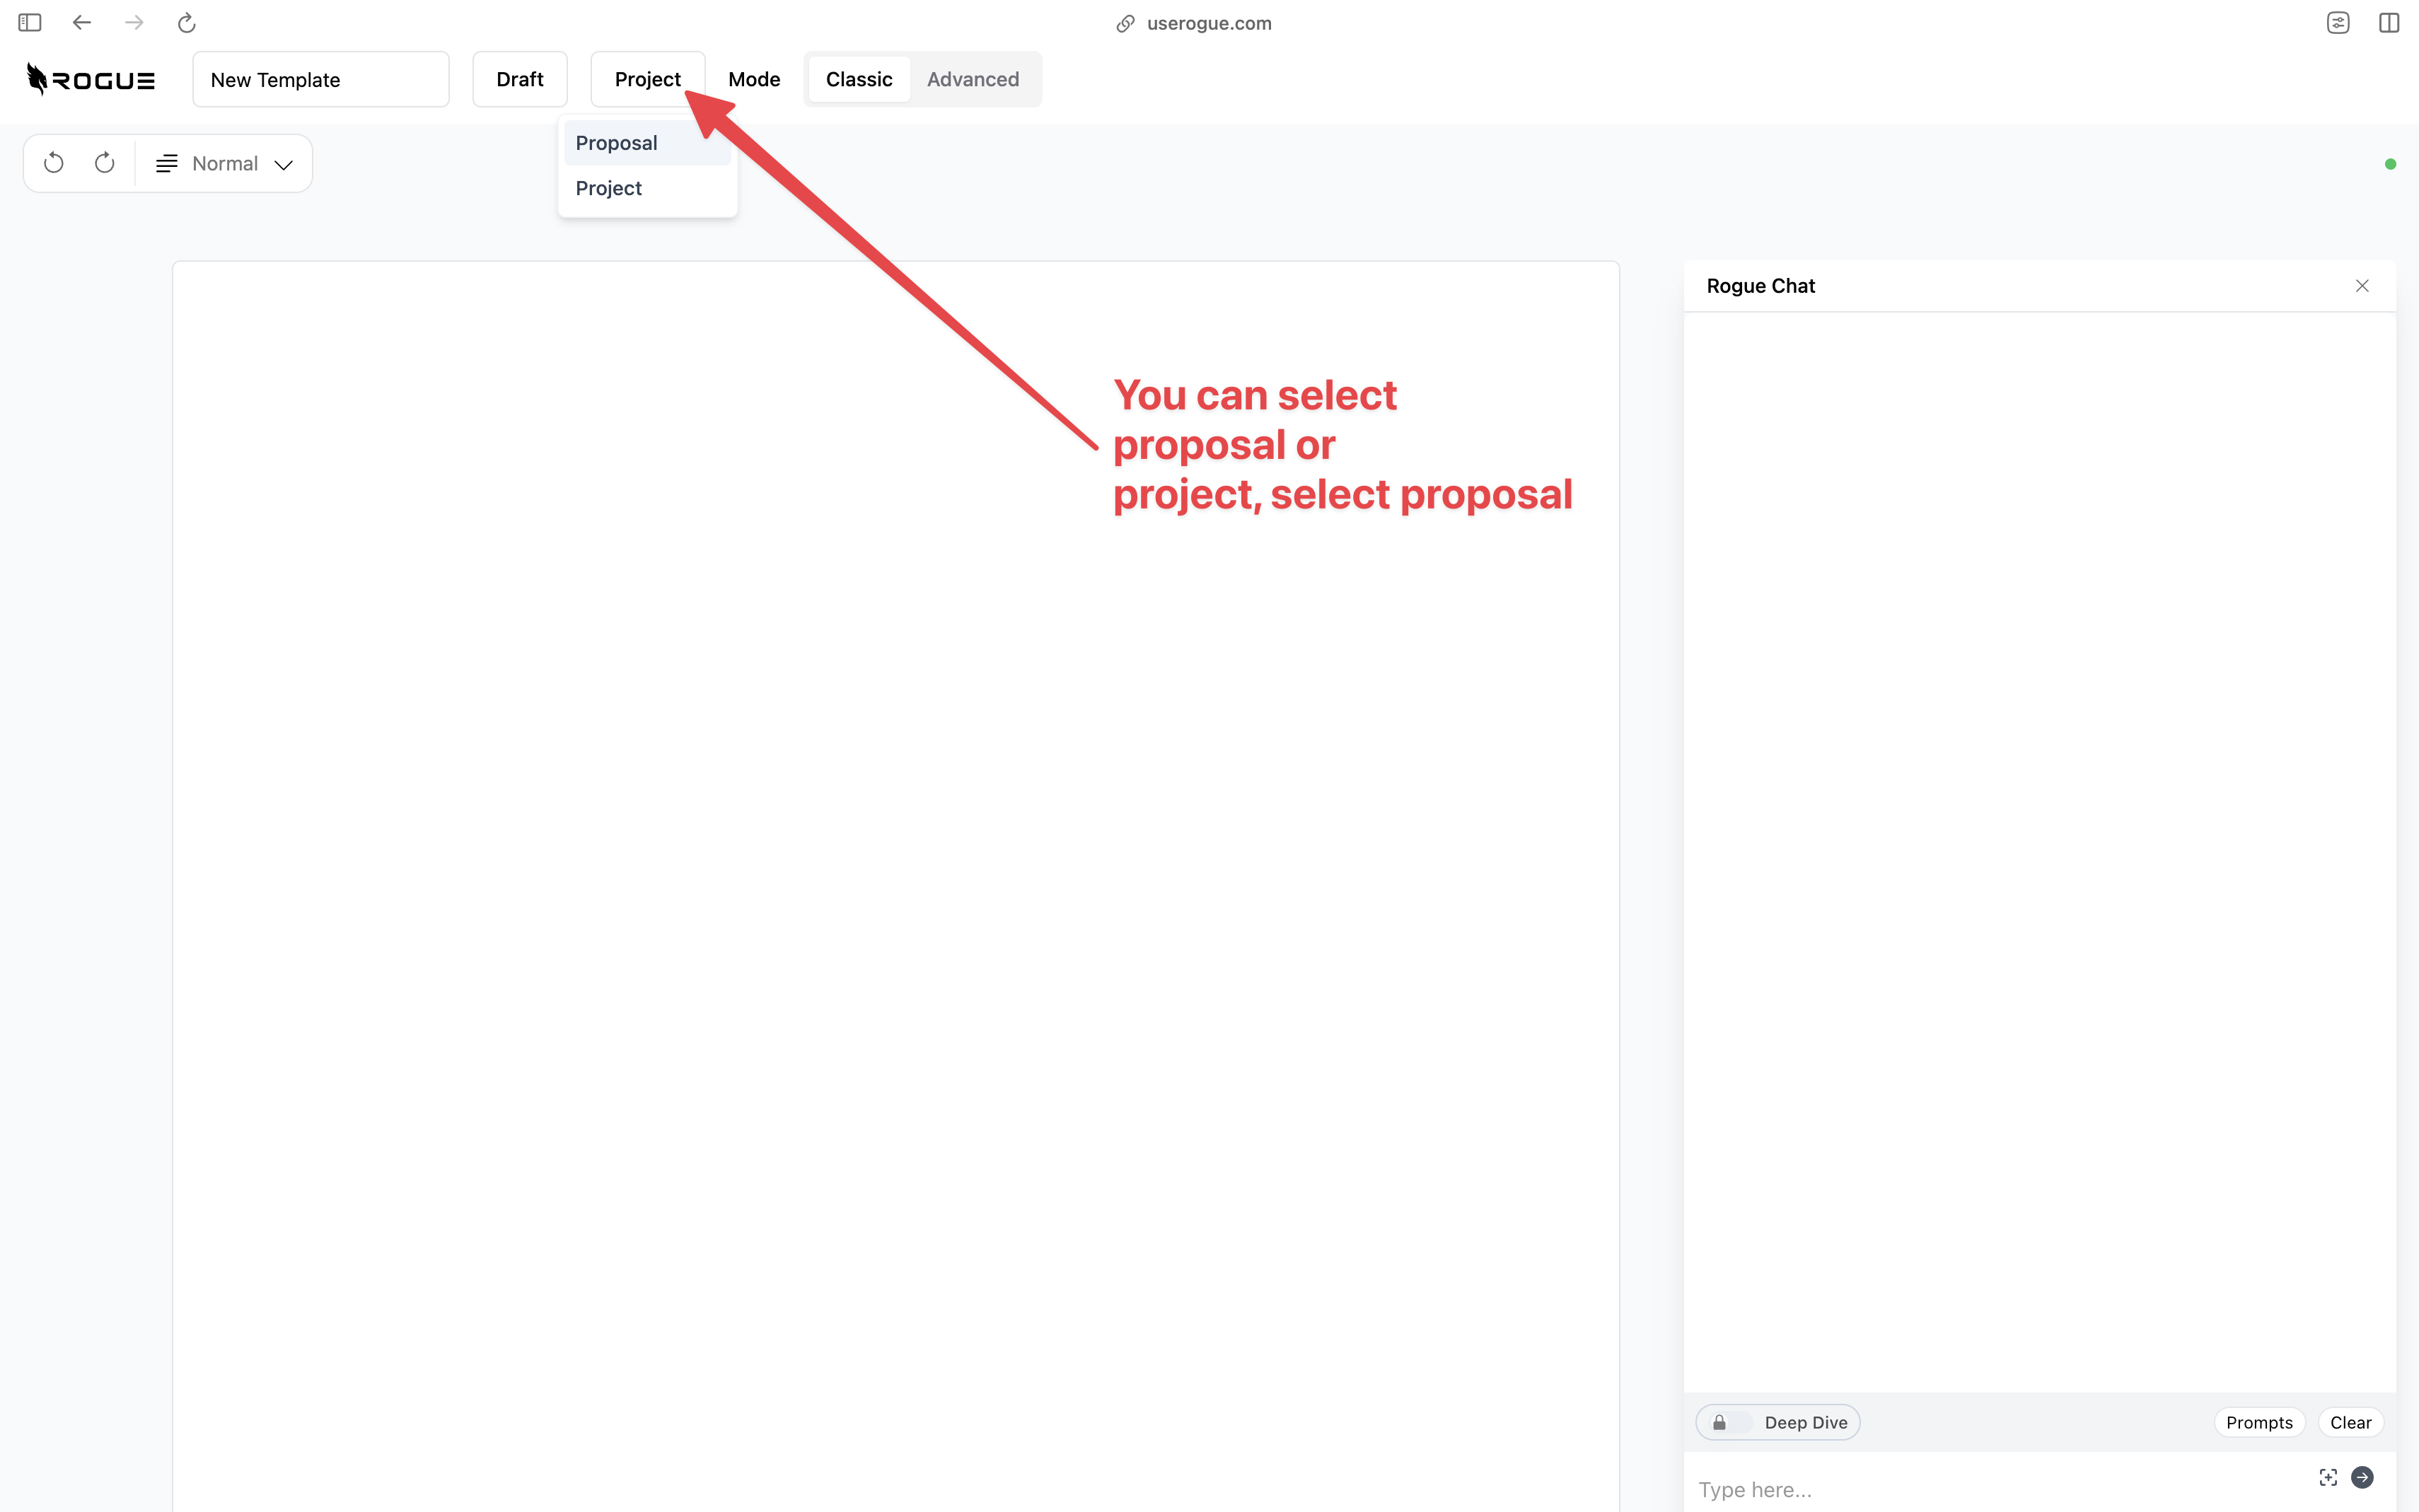Switch mode to Classic
The image size is (2419, 1512).
[x=858, y=79]
